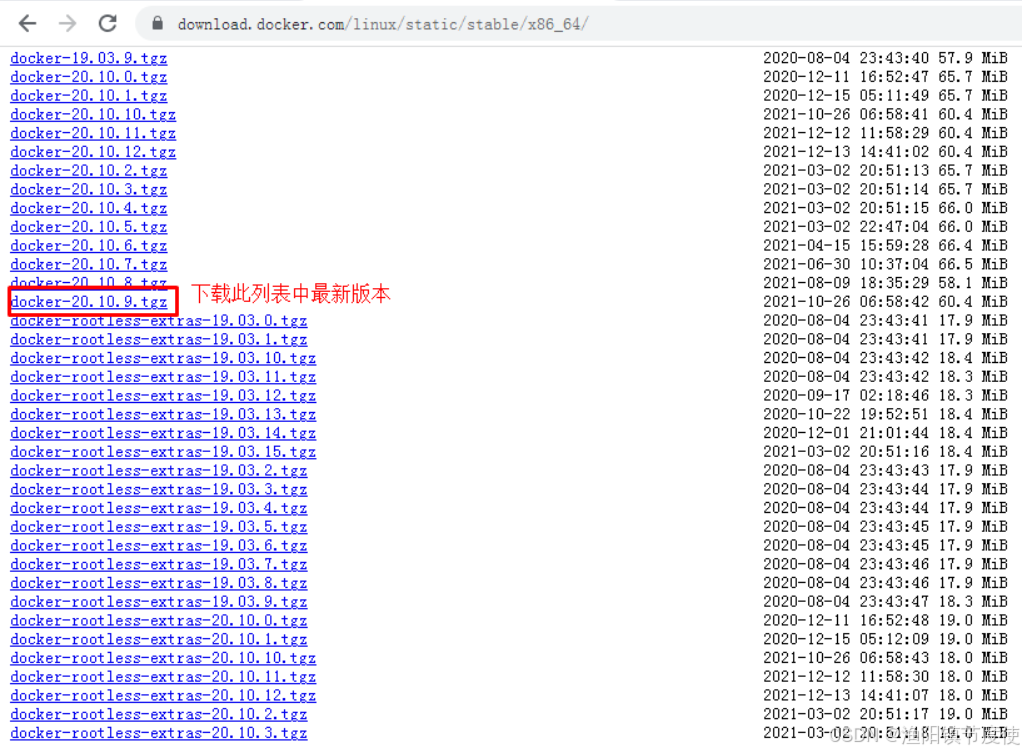Click the browser forward arrow

tap(67, 24)
